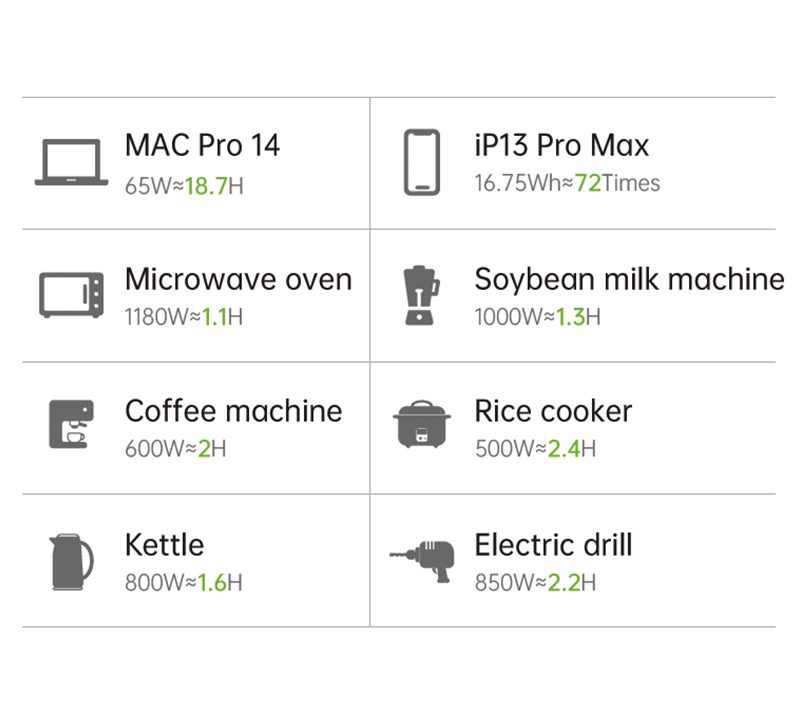Click the 850W≈2.2H runtime text

coord(535,582)
